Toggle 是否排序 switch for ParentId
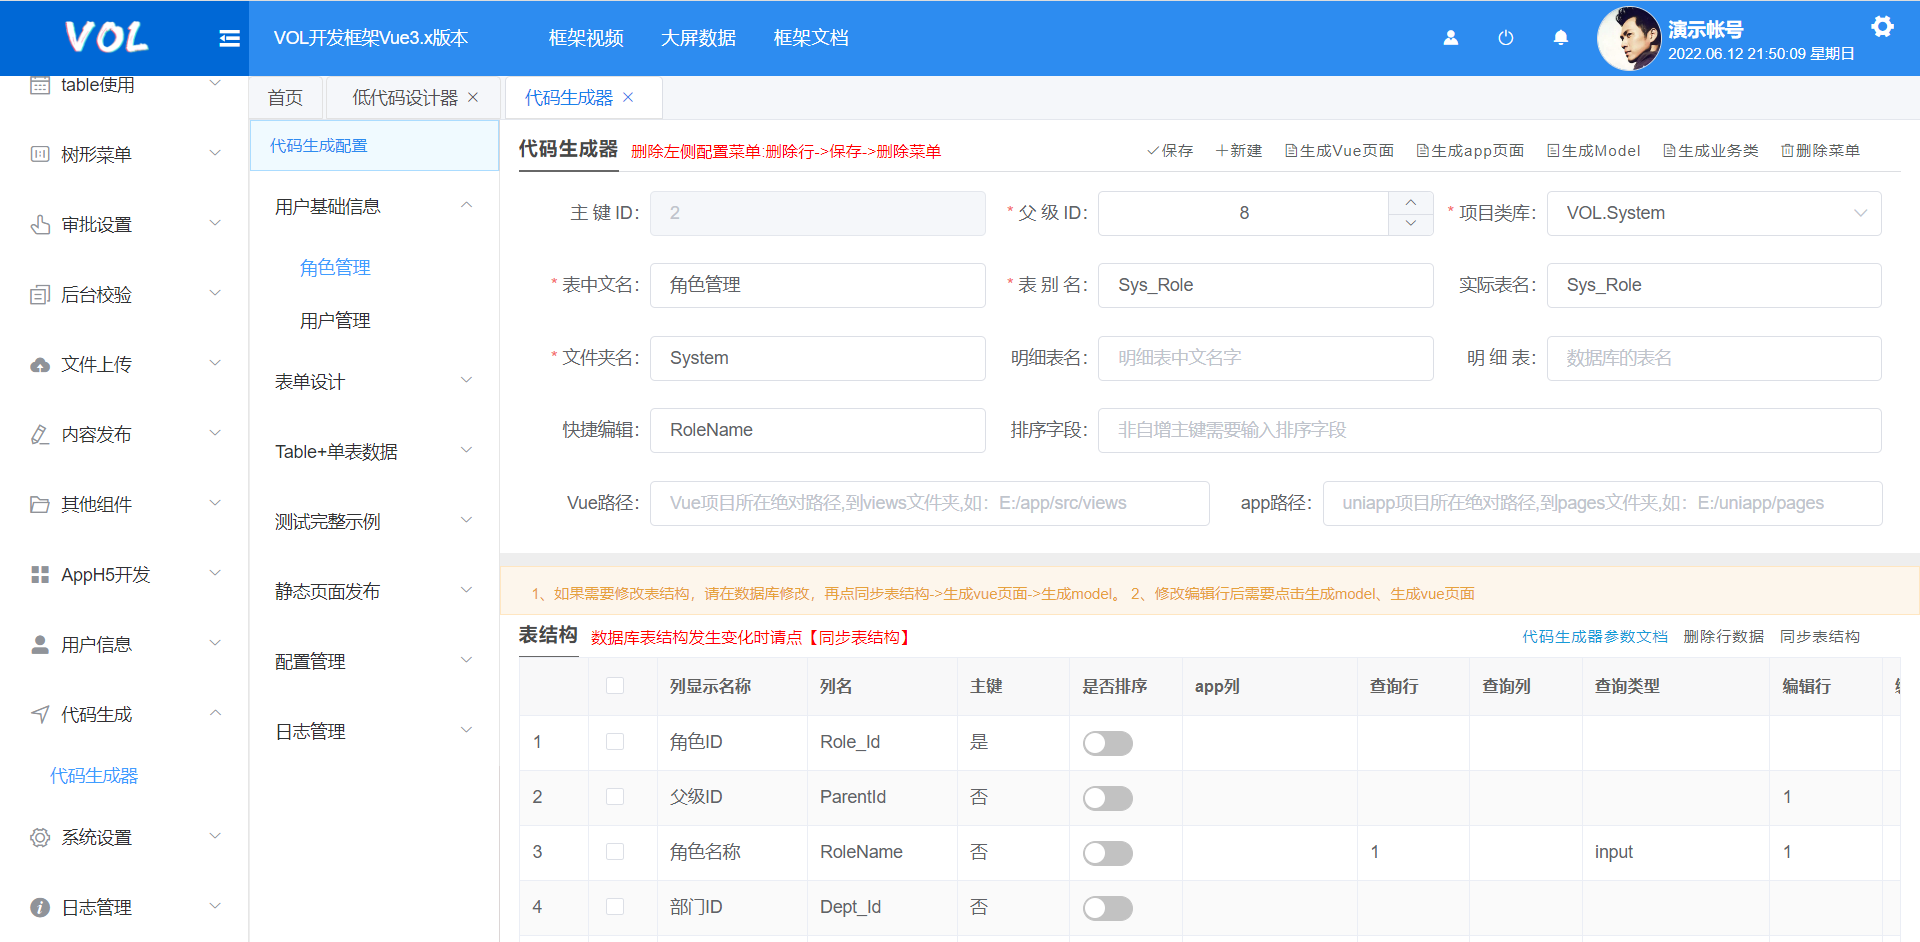 coord(1107,798)
